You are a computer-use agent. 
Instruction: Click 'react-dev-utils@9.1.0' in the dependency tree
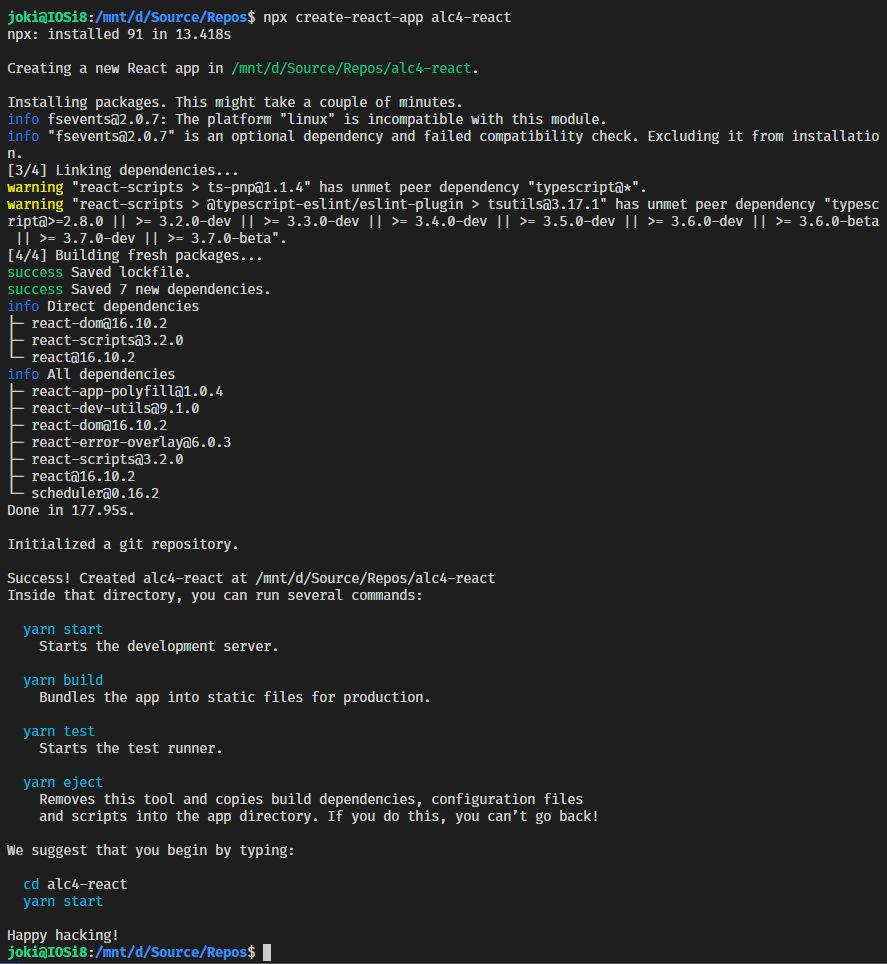pyautogui.click(x=115, y=408)
